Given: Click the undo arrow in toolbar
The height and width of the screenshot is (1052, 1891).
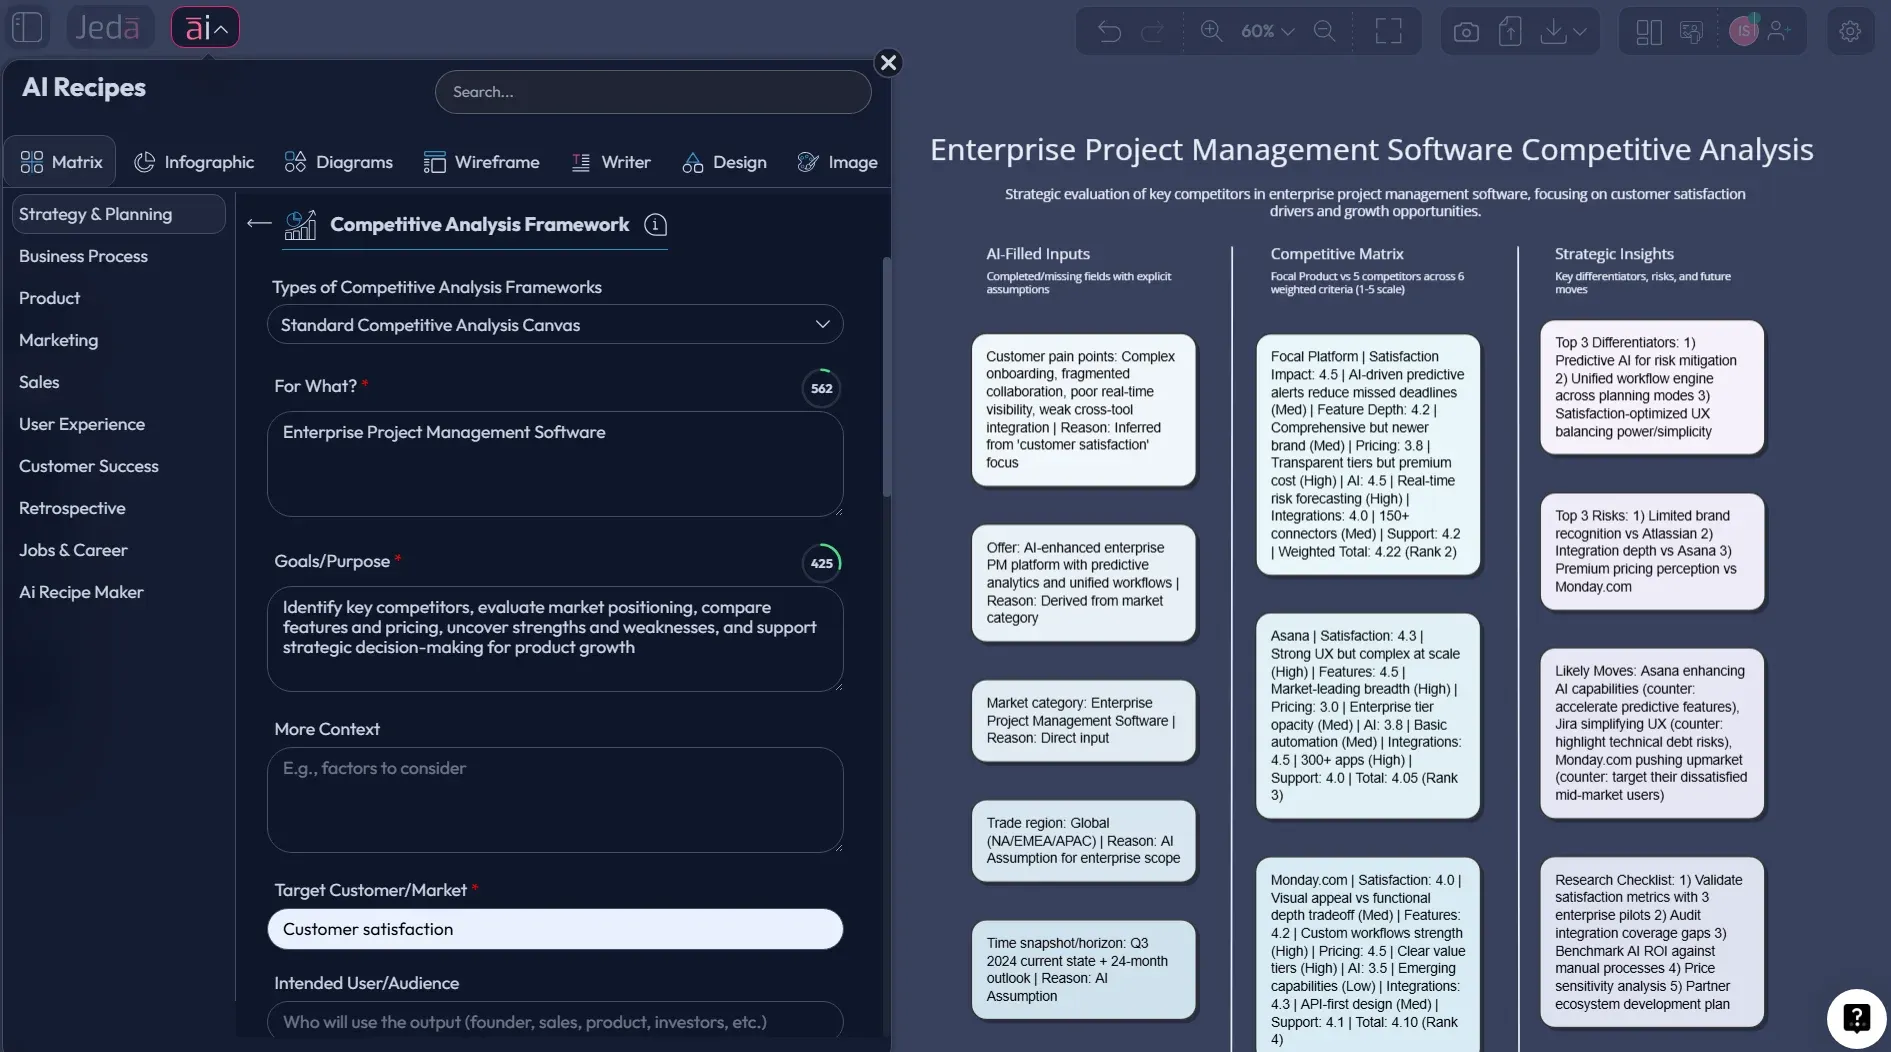Looking at the screenshot, I should [x=1109, y=31].
